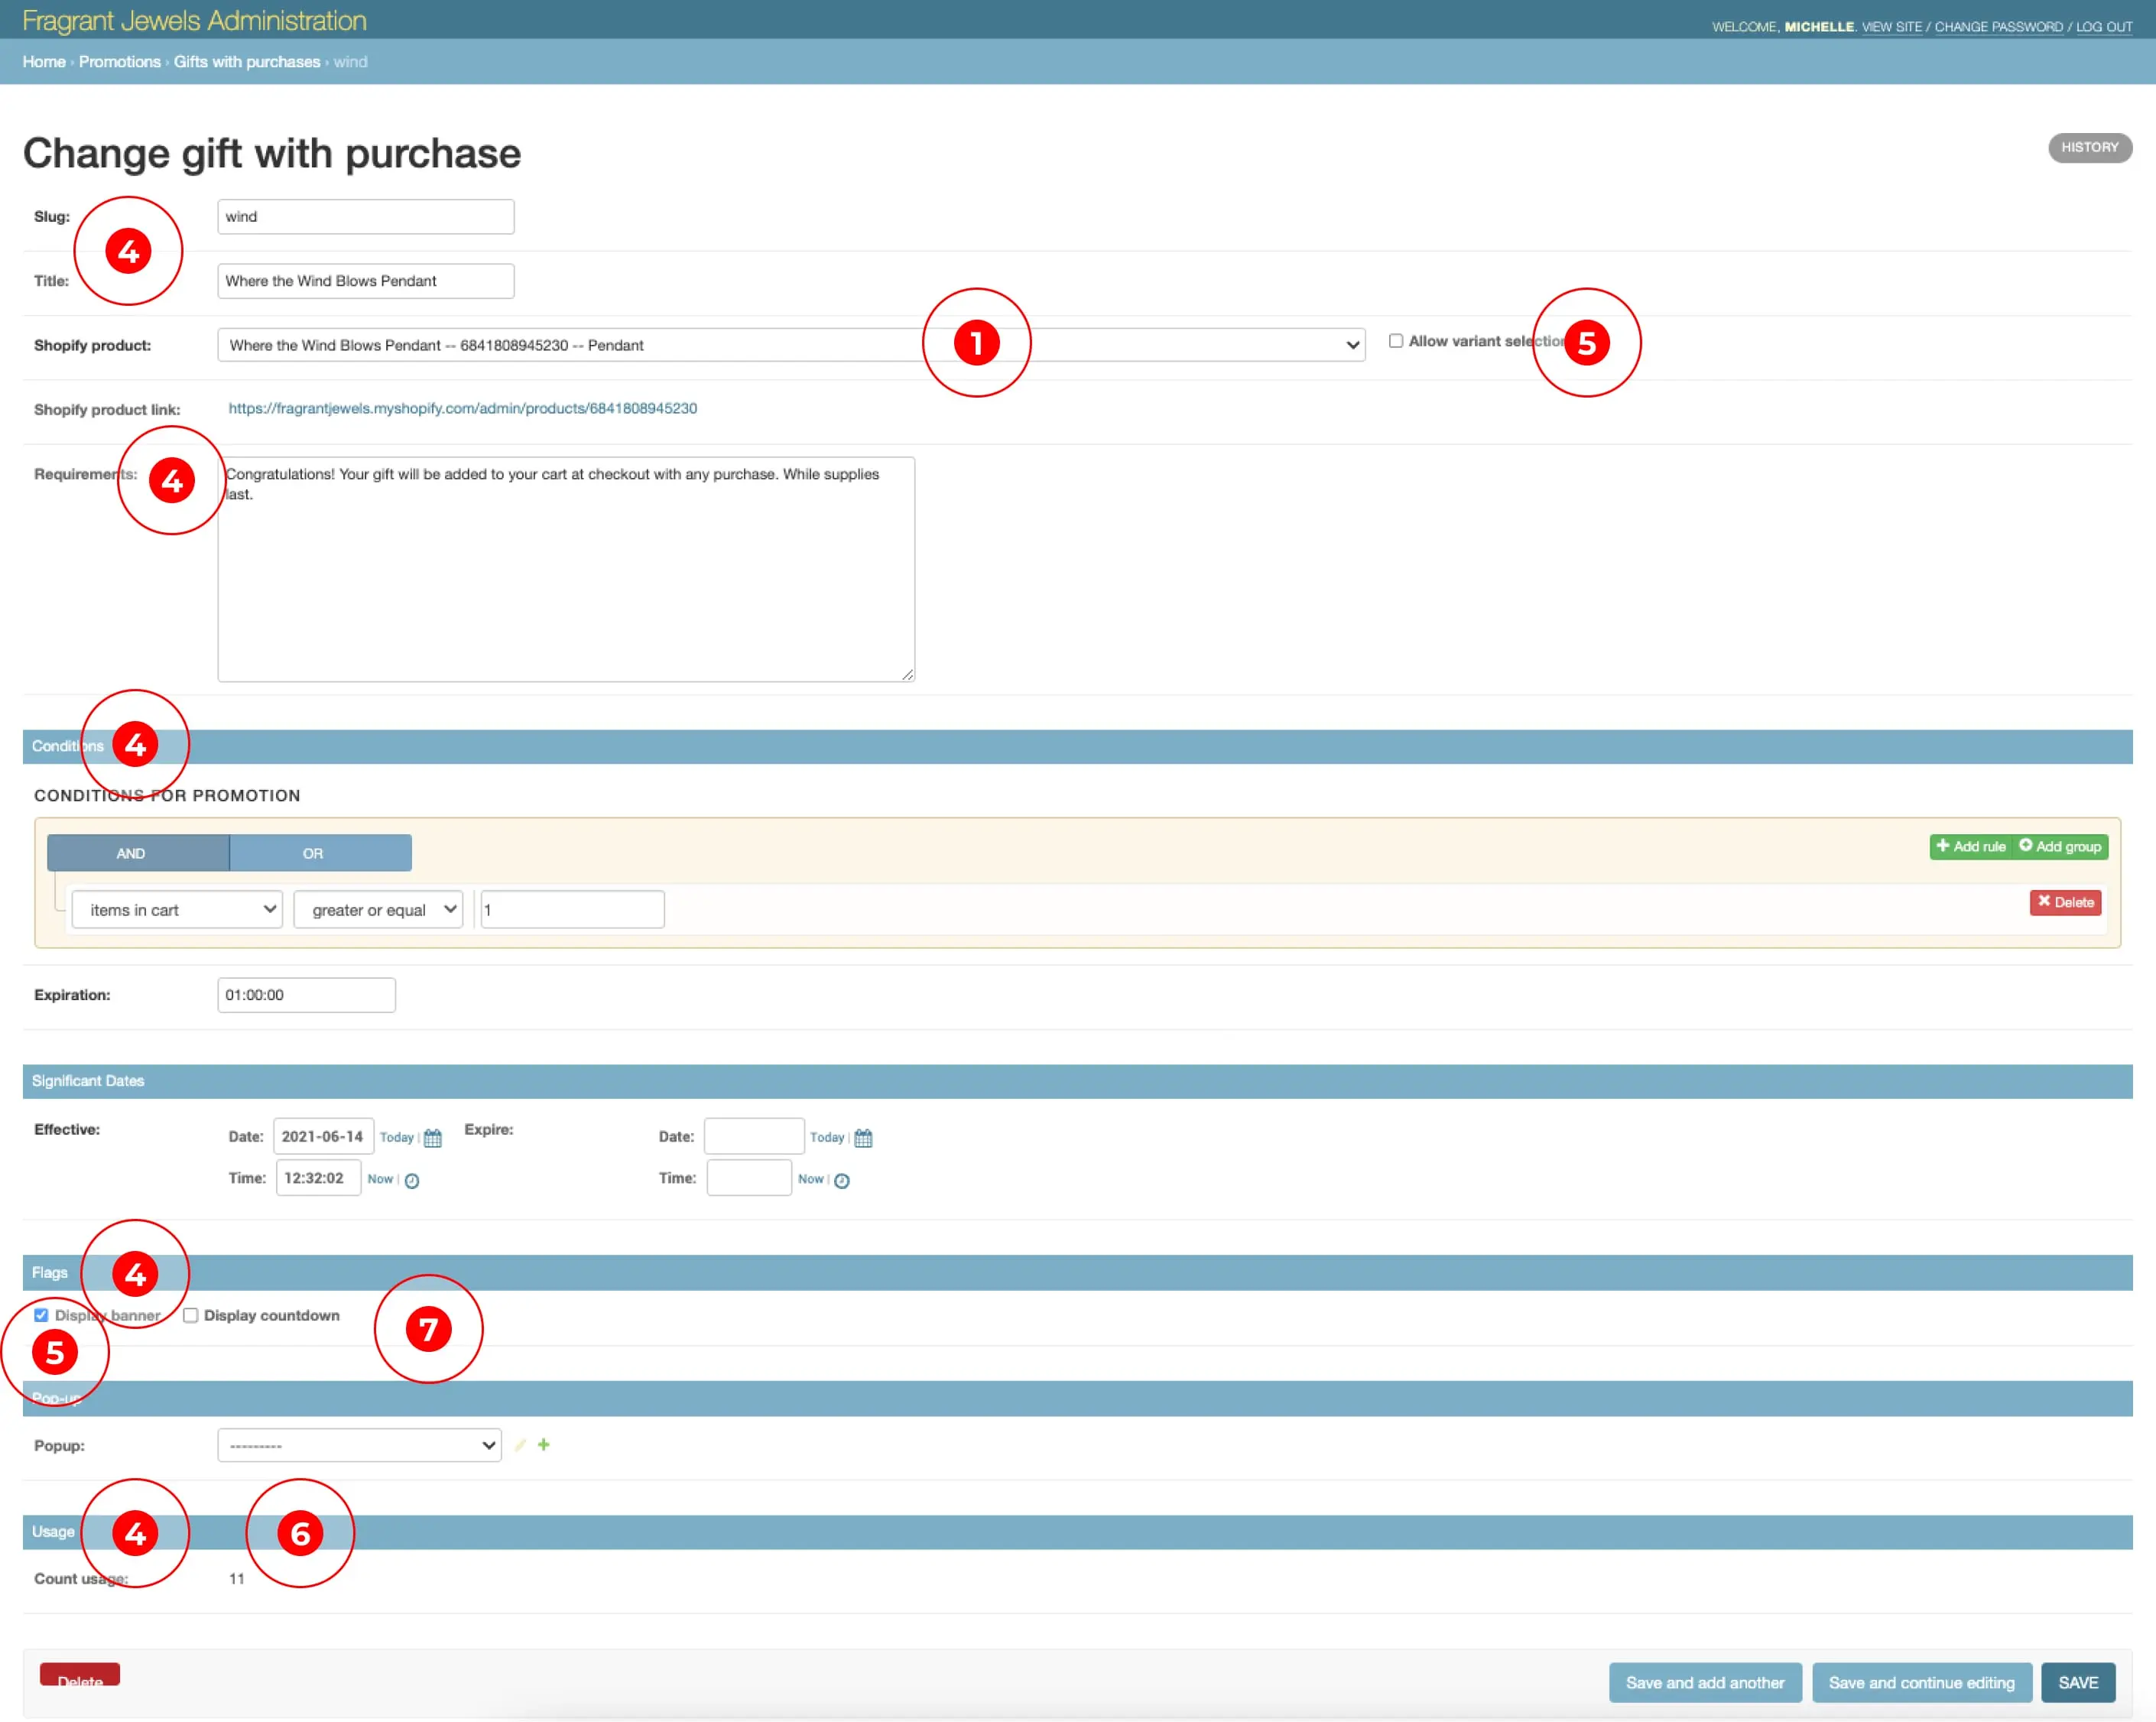Screen dimensions: 2156x1722
Task: Click the HISTORY button
Action: coord(2089,147)
